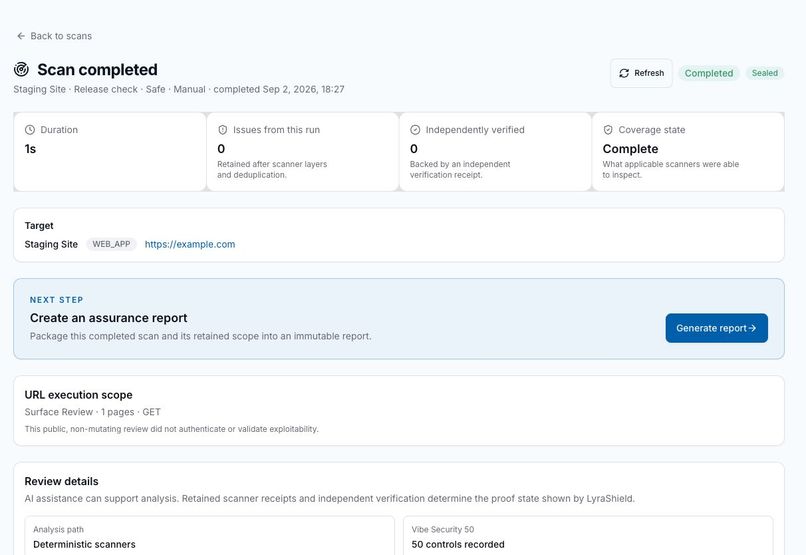806x555 pixels.
Task: Click the scan subtitle with completion date
Action: coord(179,89)
